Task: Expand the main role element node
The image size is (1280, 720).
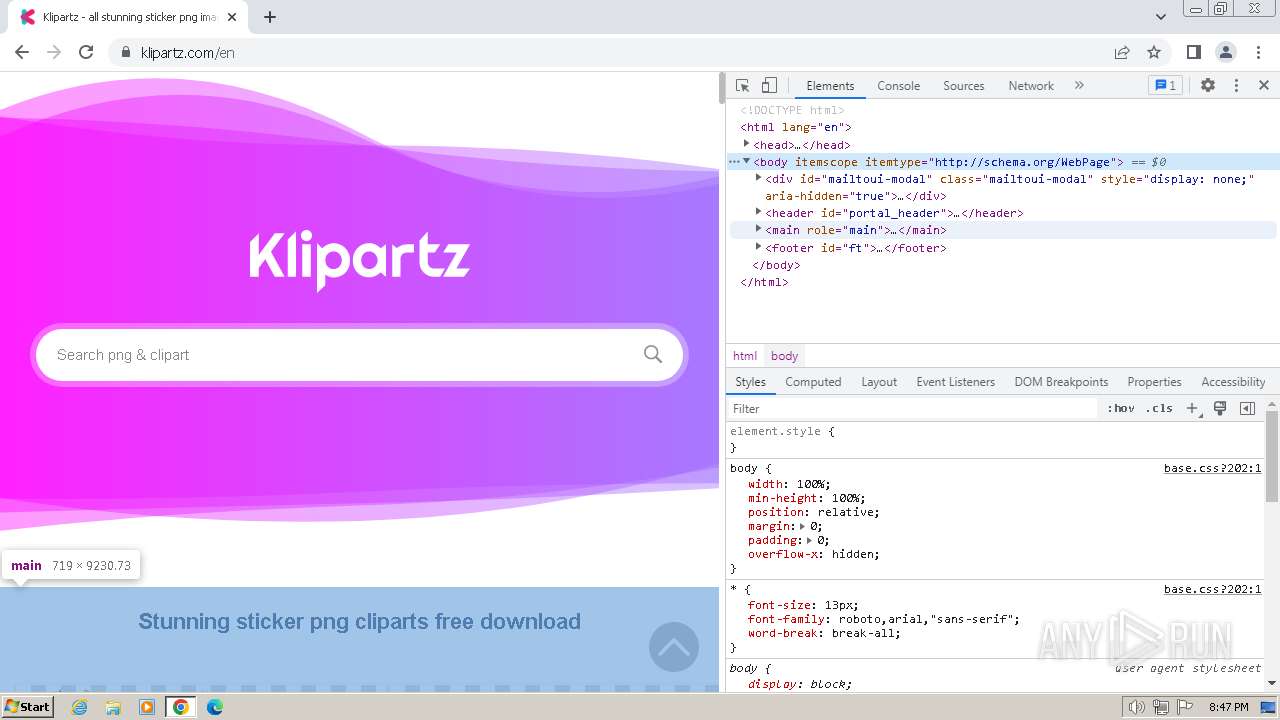Action: point(758,229)
